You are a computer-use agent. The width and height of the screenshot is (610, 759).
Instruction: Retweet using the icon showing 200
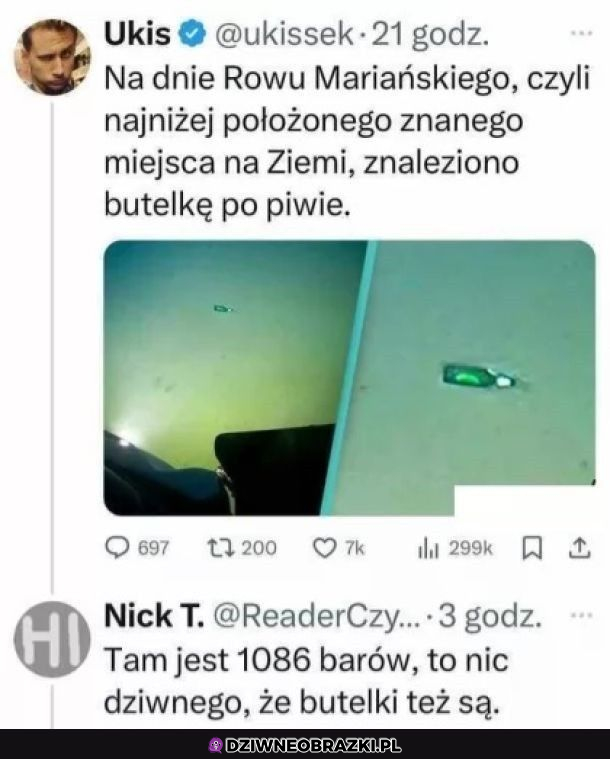pos(242,548)
